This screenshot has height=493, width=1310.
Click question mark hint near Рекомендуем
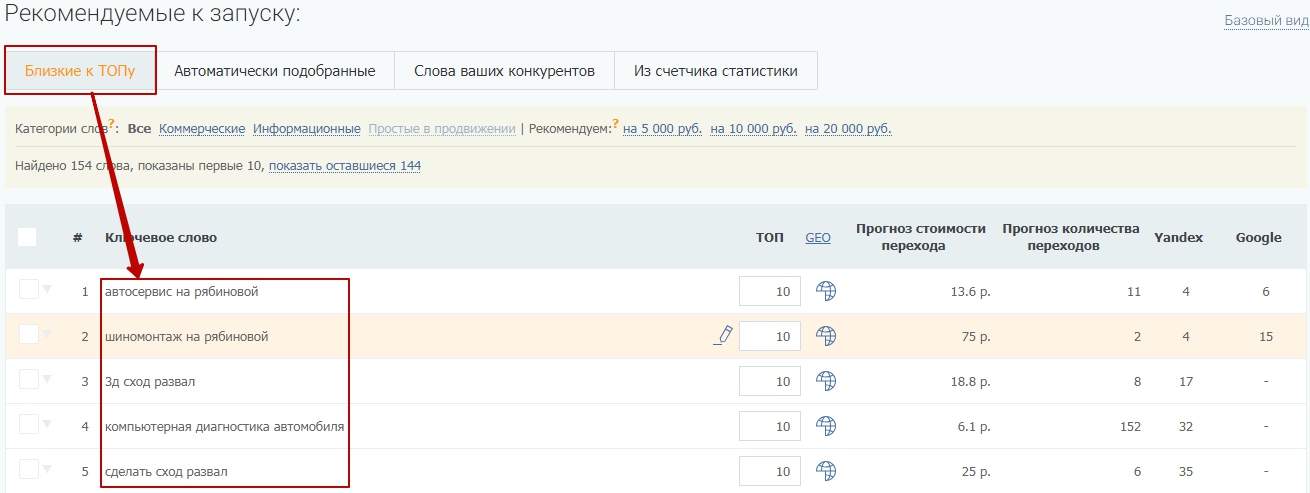[x=615, y=124]
